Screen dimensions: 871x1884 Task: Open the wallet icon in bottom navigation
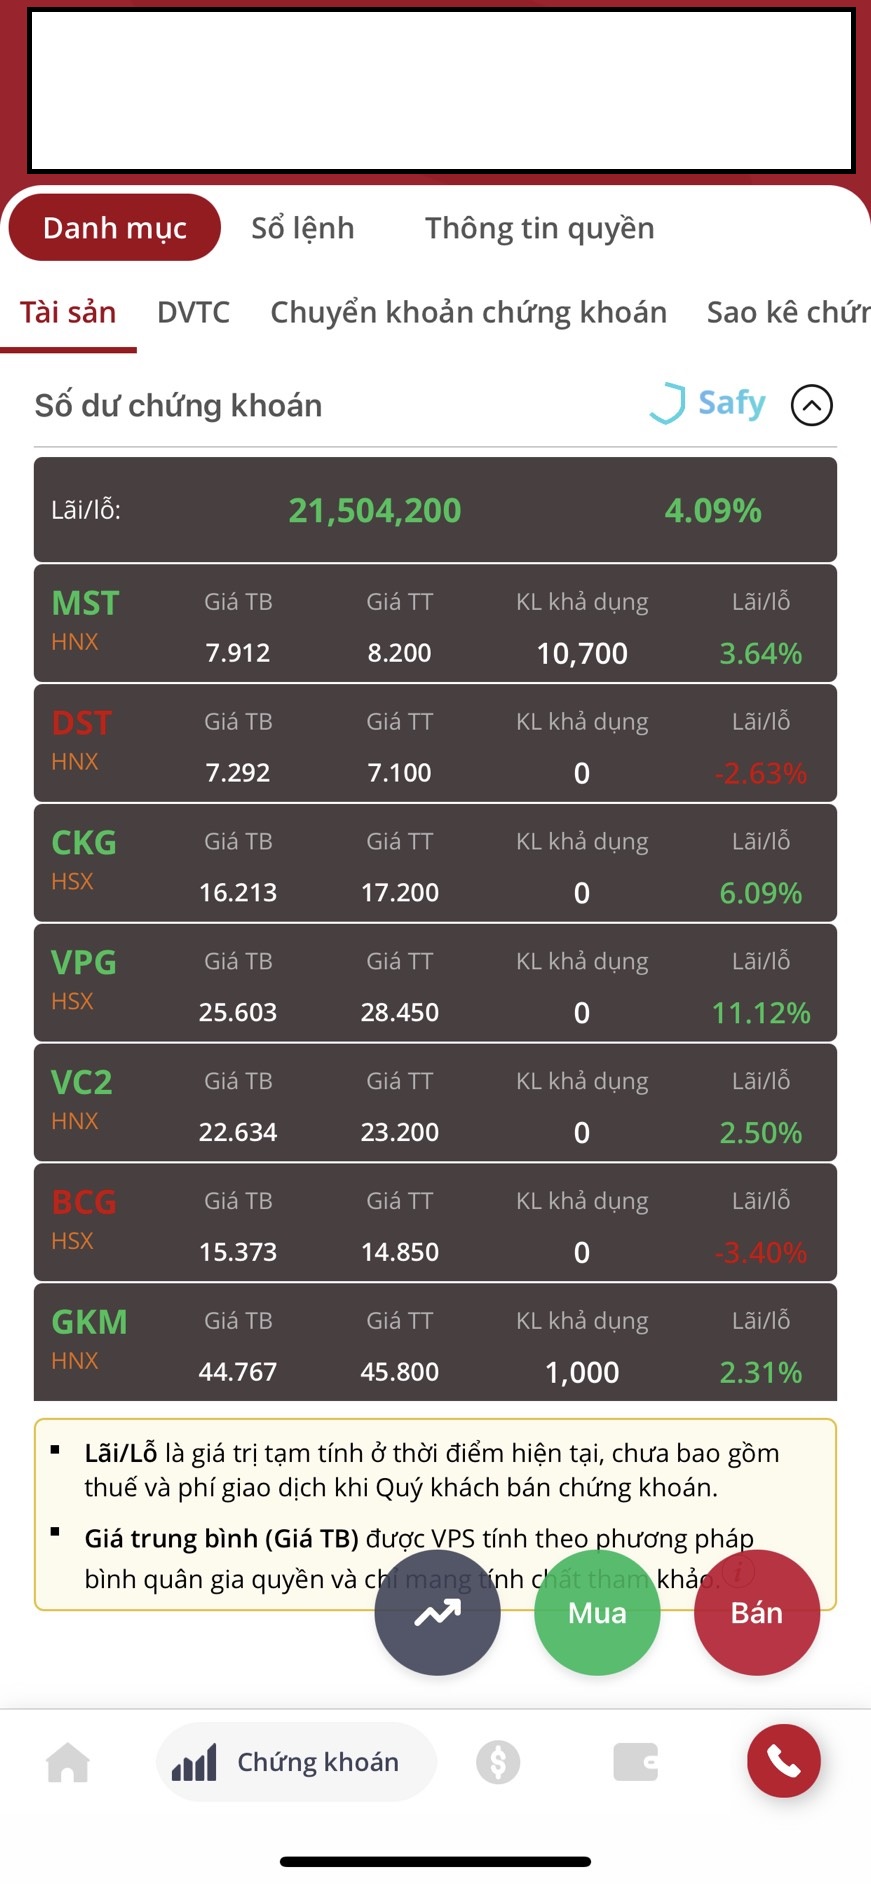click(635, 1762)
